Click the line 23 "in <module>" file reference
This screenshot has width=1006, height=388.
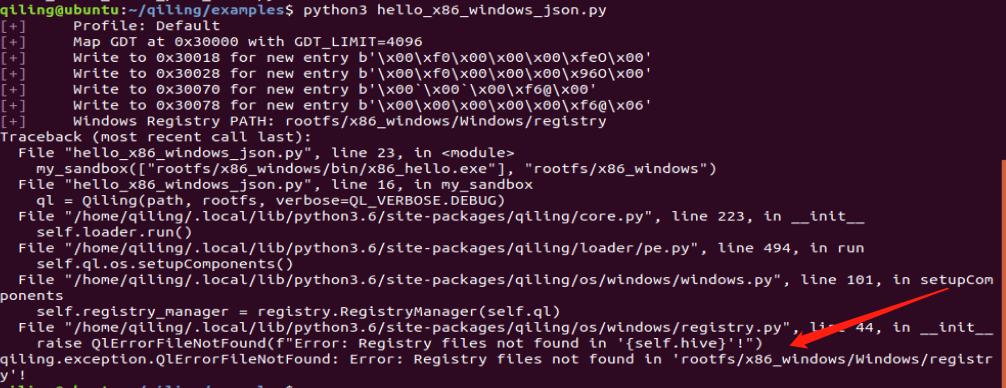click(266, 153)
